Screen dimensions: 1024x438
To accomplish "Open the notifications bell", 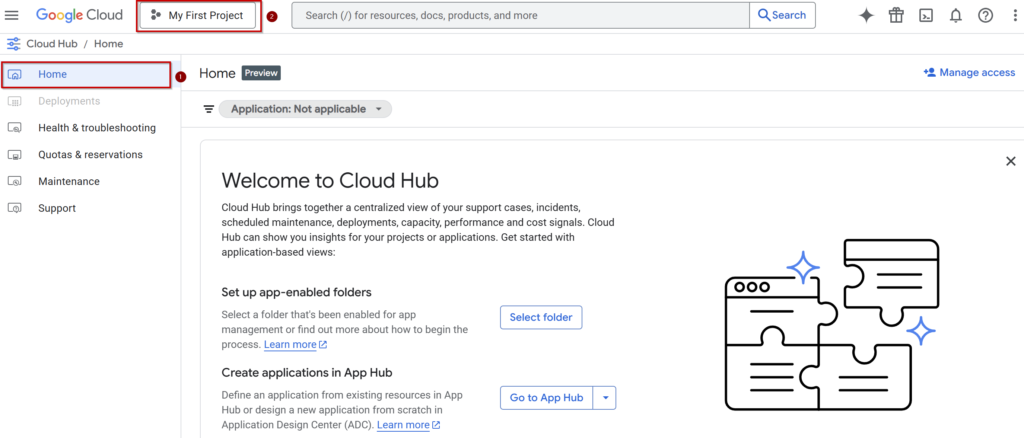I will [955, 16].
